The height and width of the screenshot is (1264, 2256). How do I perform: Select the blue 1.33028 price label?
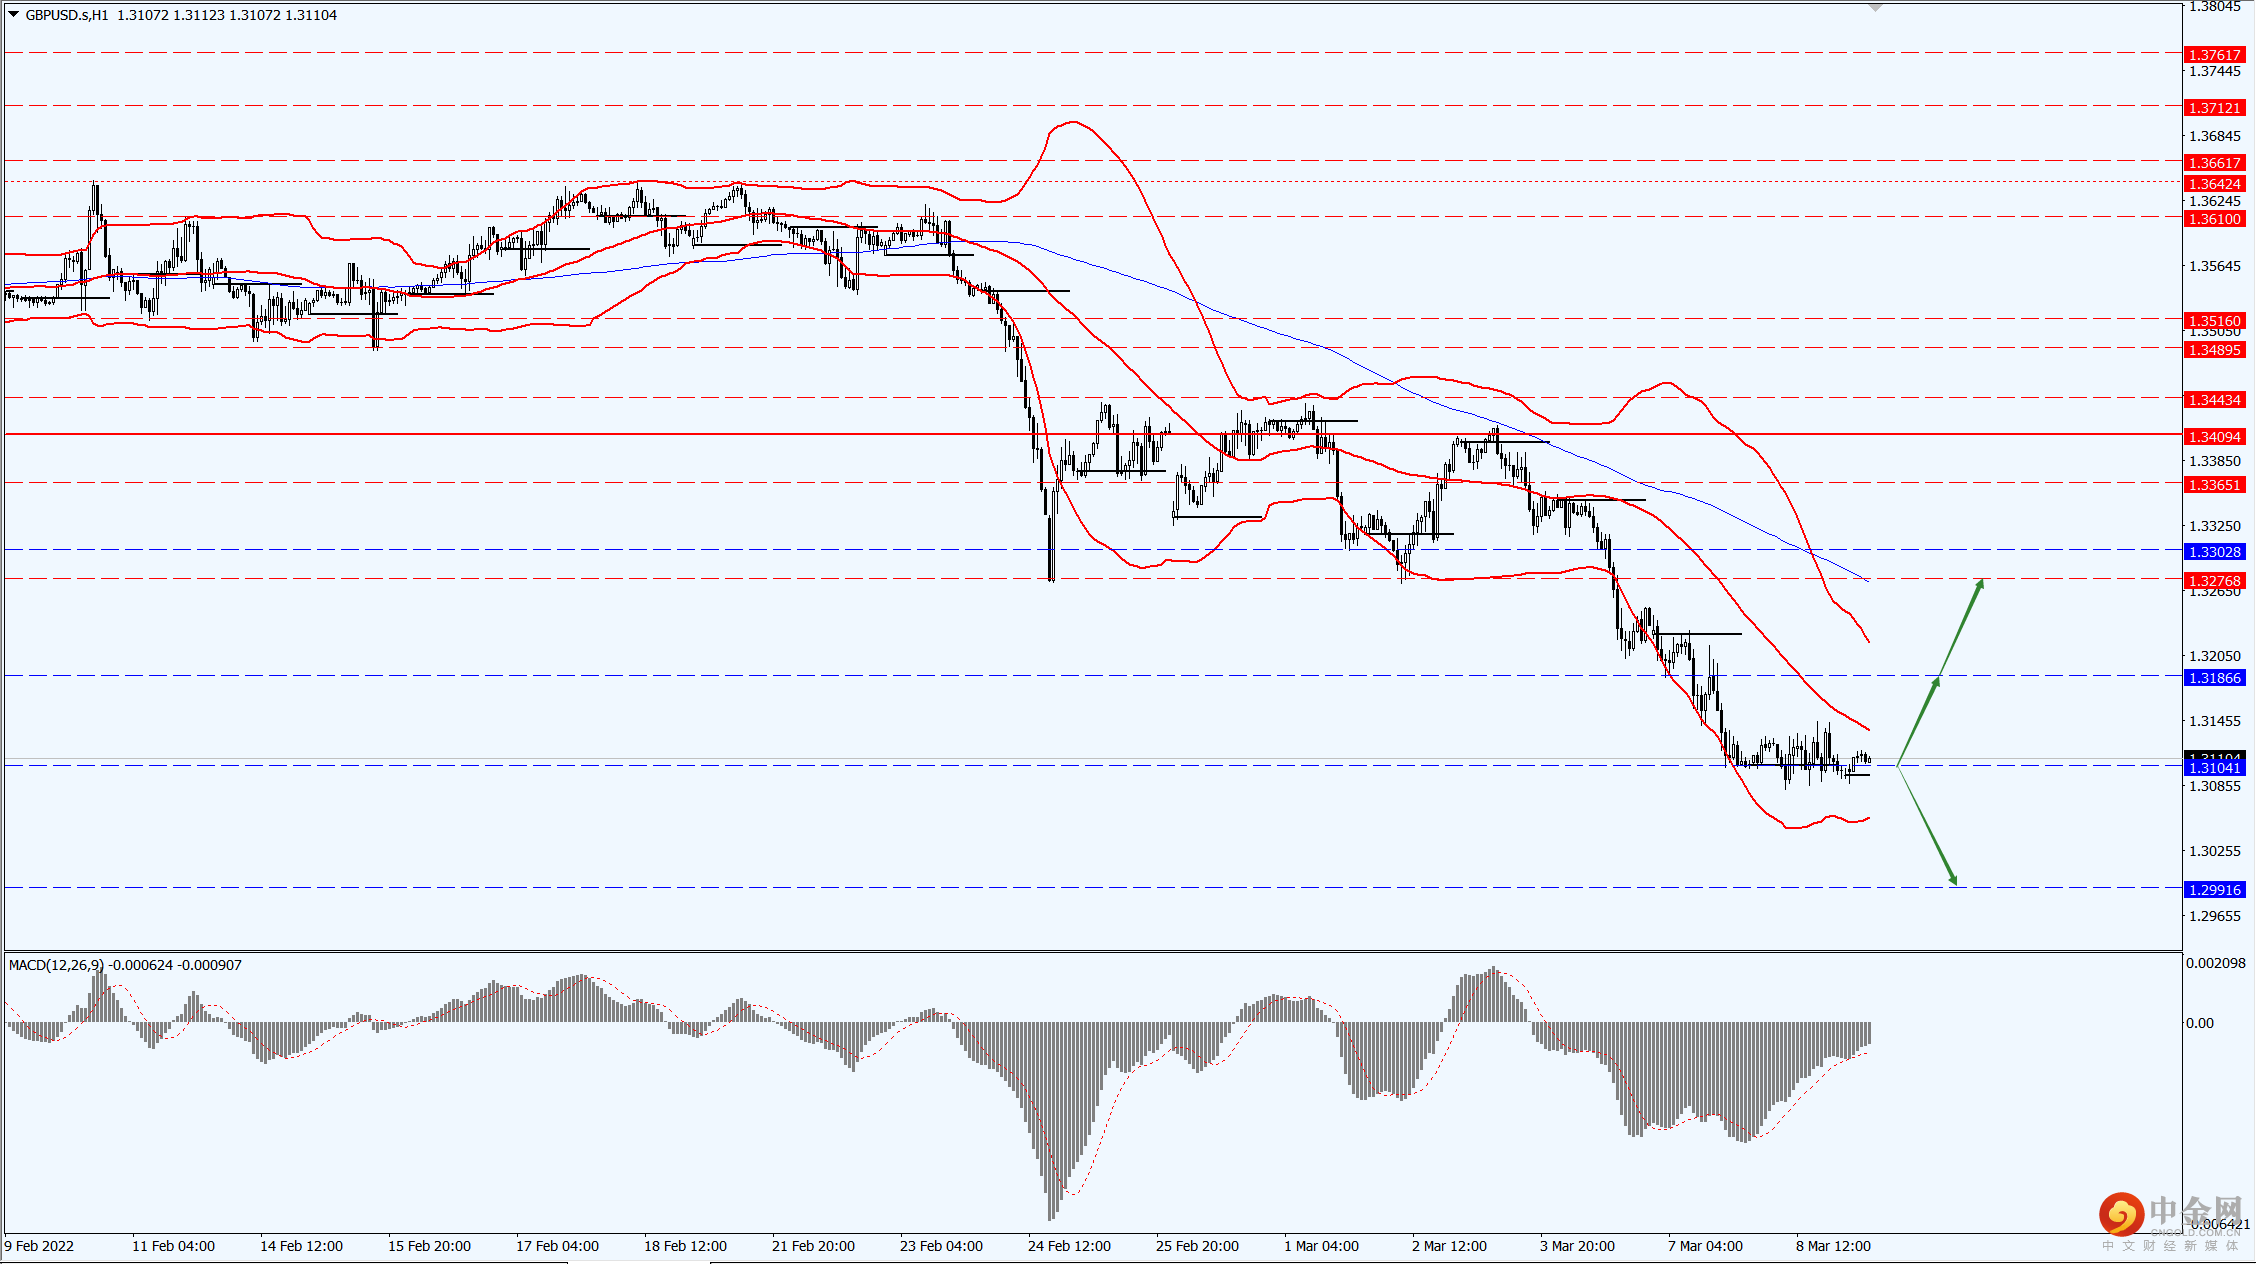point(2215,552)
